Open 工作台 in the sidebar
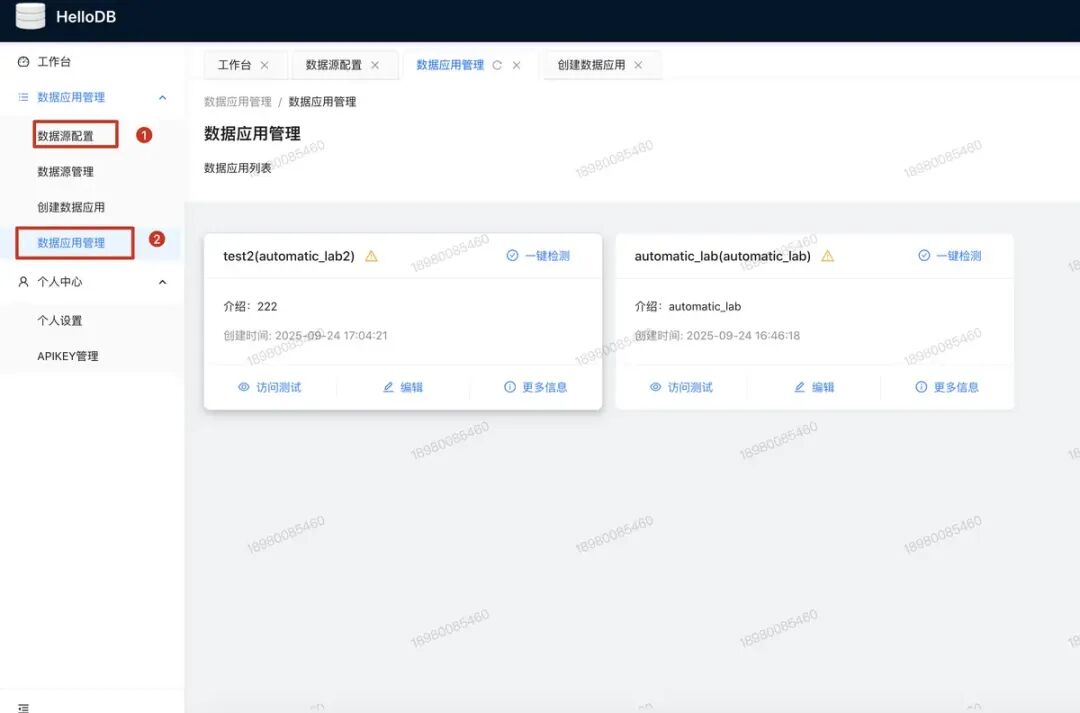Viewport: 1080px width, 713px height. (54, 62)
